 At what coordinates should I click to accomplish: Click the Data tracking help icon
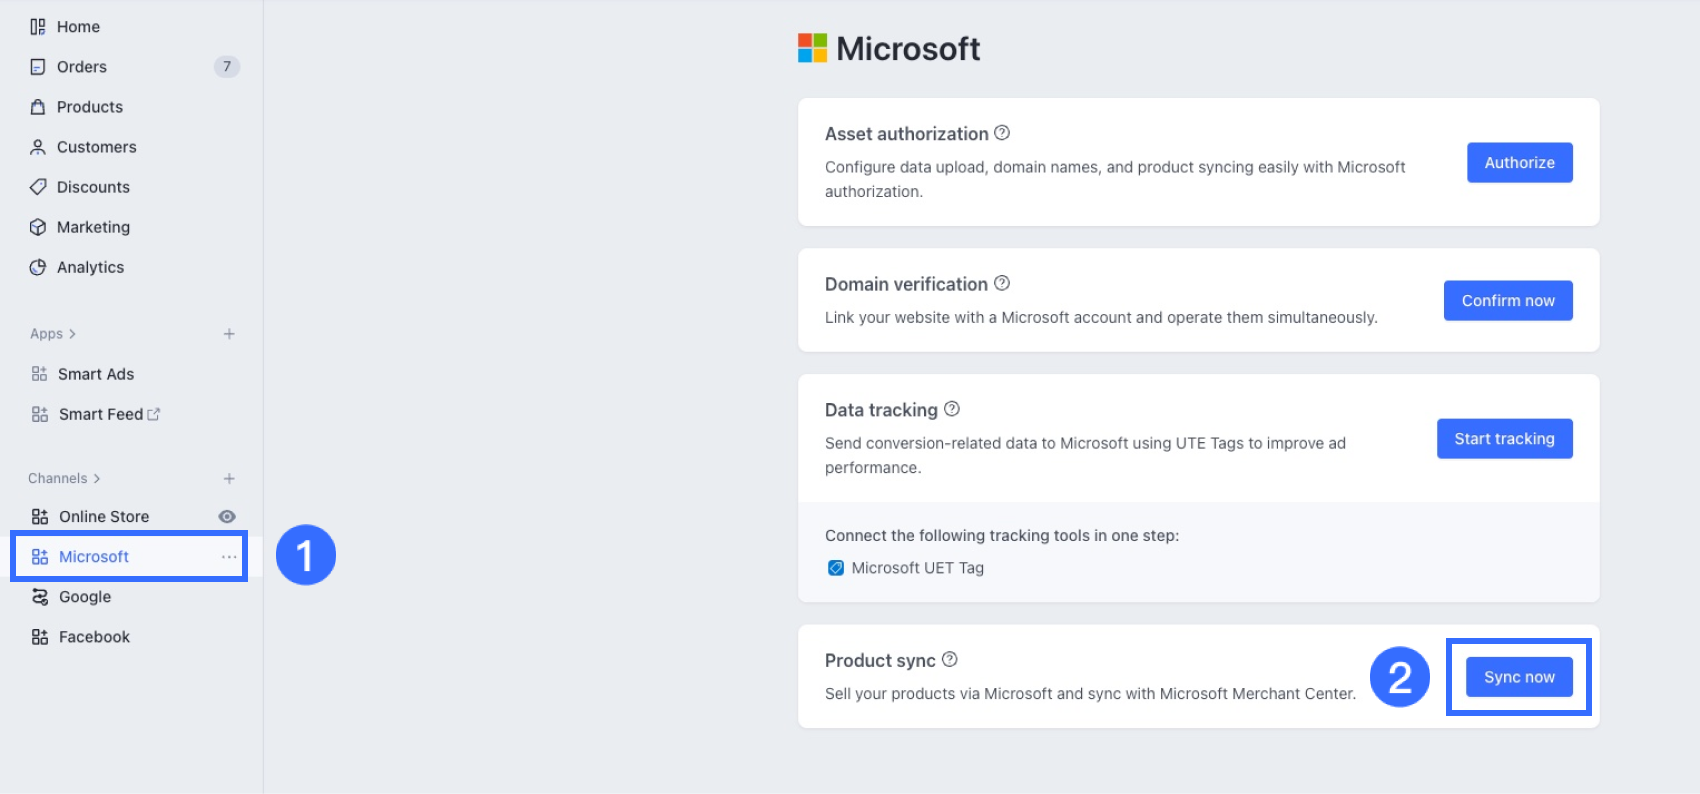click(x=952, y=409)
